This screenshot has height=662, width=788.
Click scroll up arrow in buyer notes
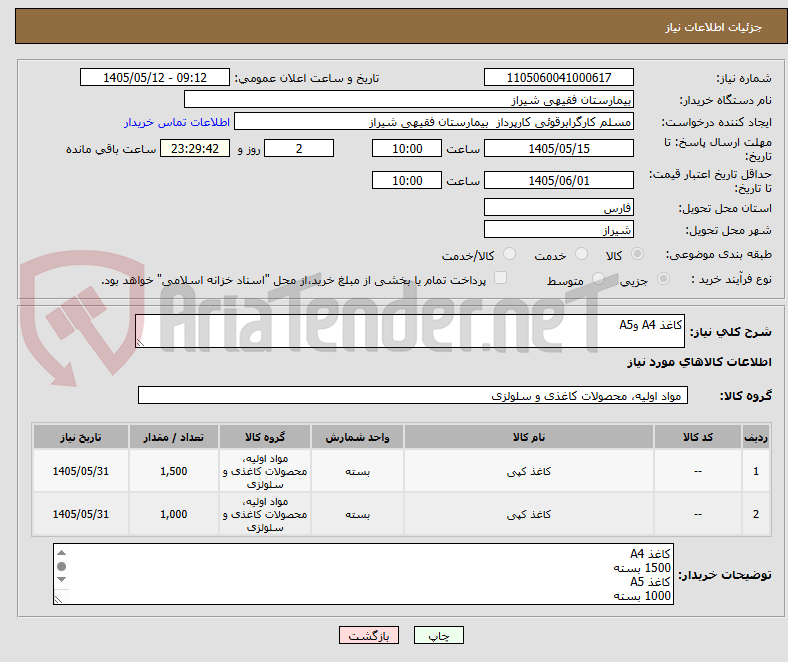(x=61, y=553)
